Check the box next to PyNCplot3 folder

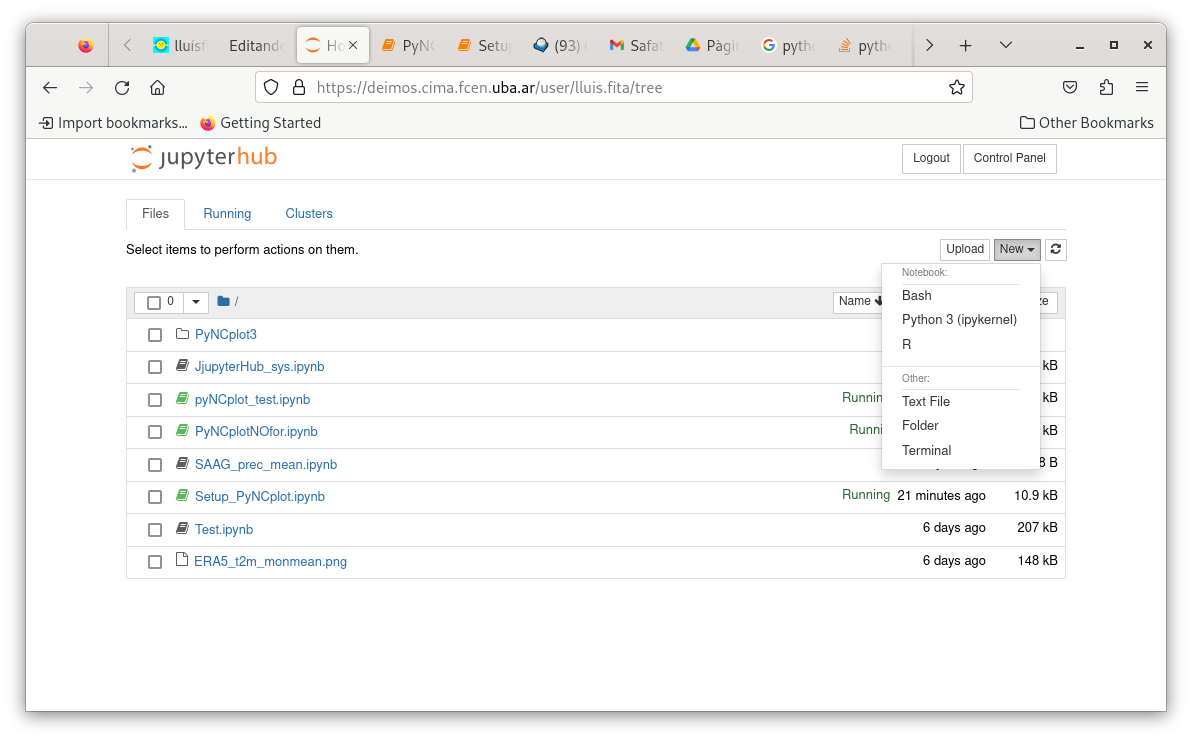pyautogui.click(x=155, y=335)
